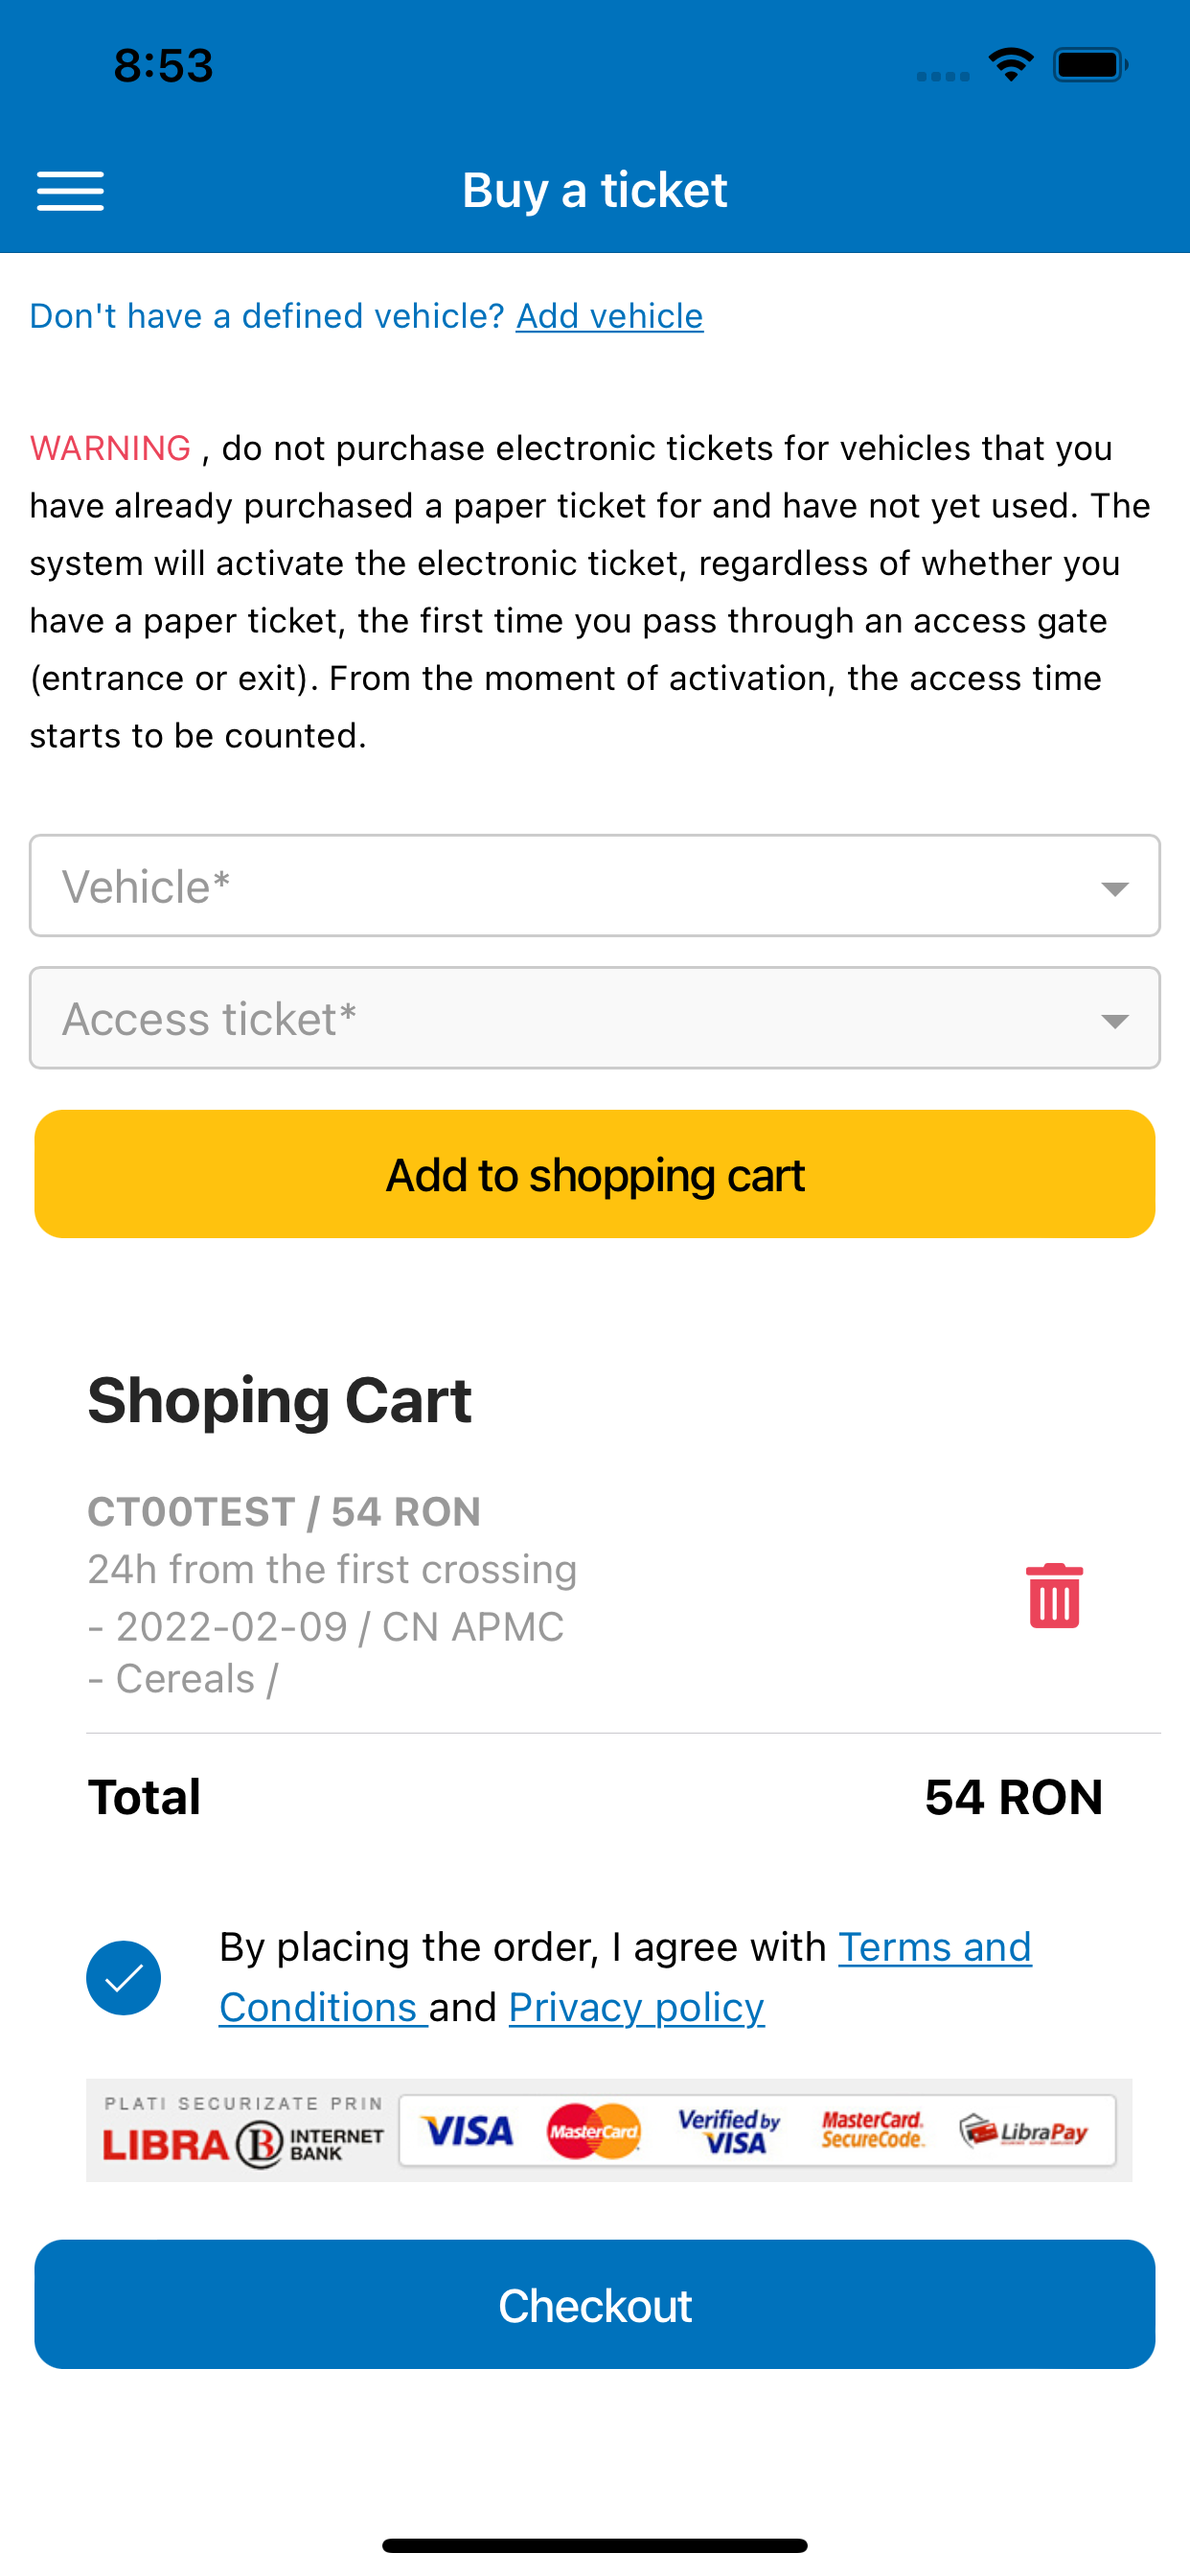View the Privacy policy link

pos(637,2007)
